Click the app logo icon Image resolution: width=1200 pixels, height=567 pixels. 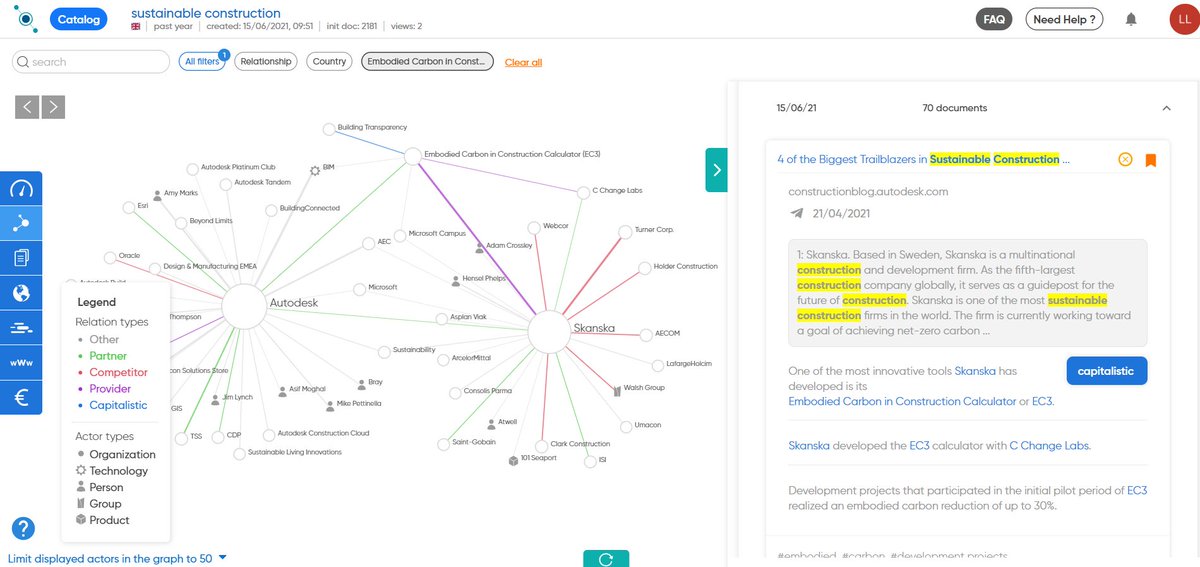click(24, 18)
